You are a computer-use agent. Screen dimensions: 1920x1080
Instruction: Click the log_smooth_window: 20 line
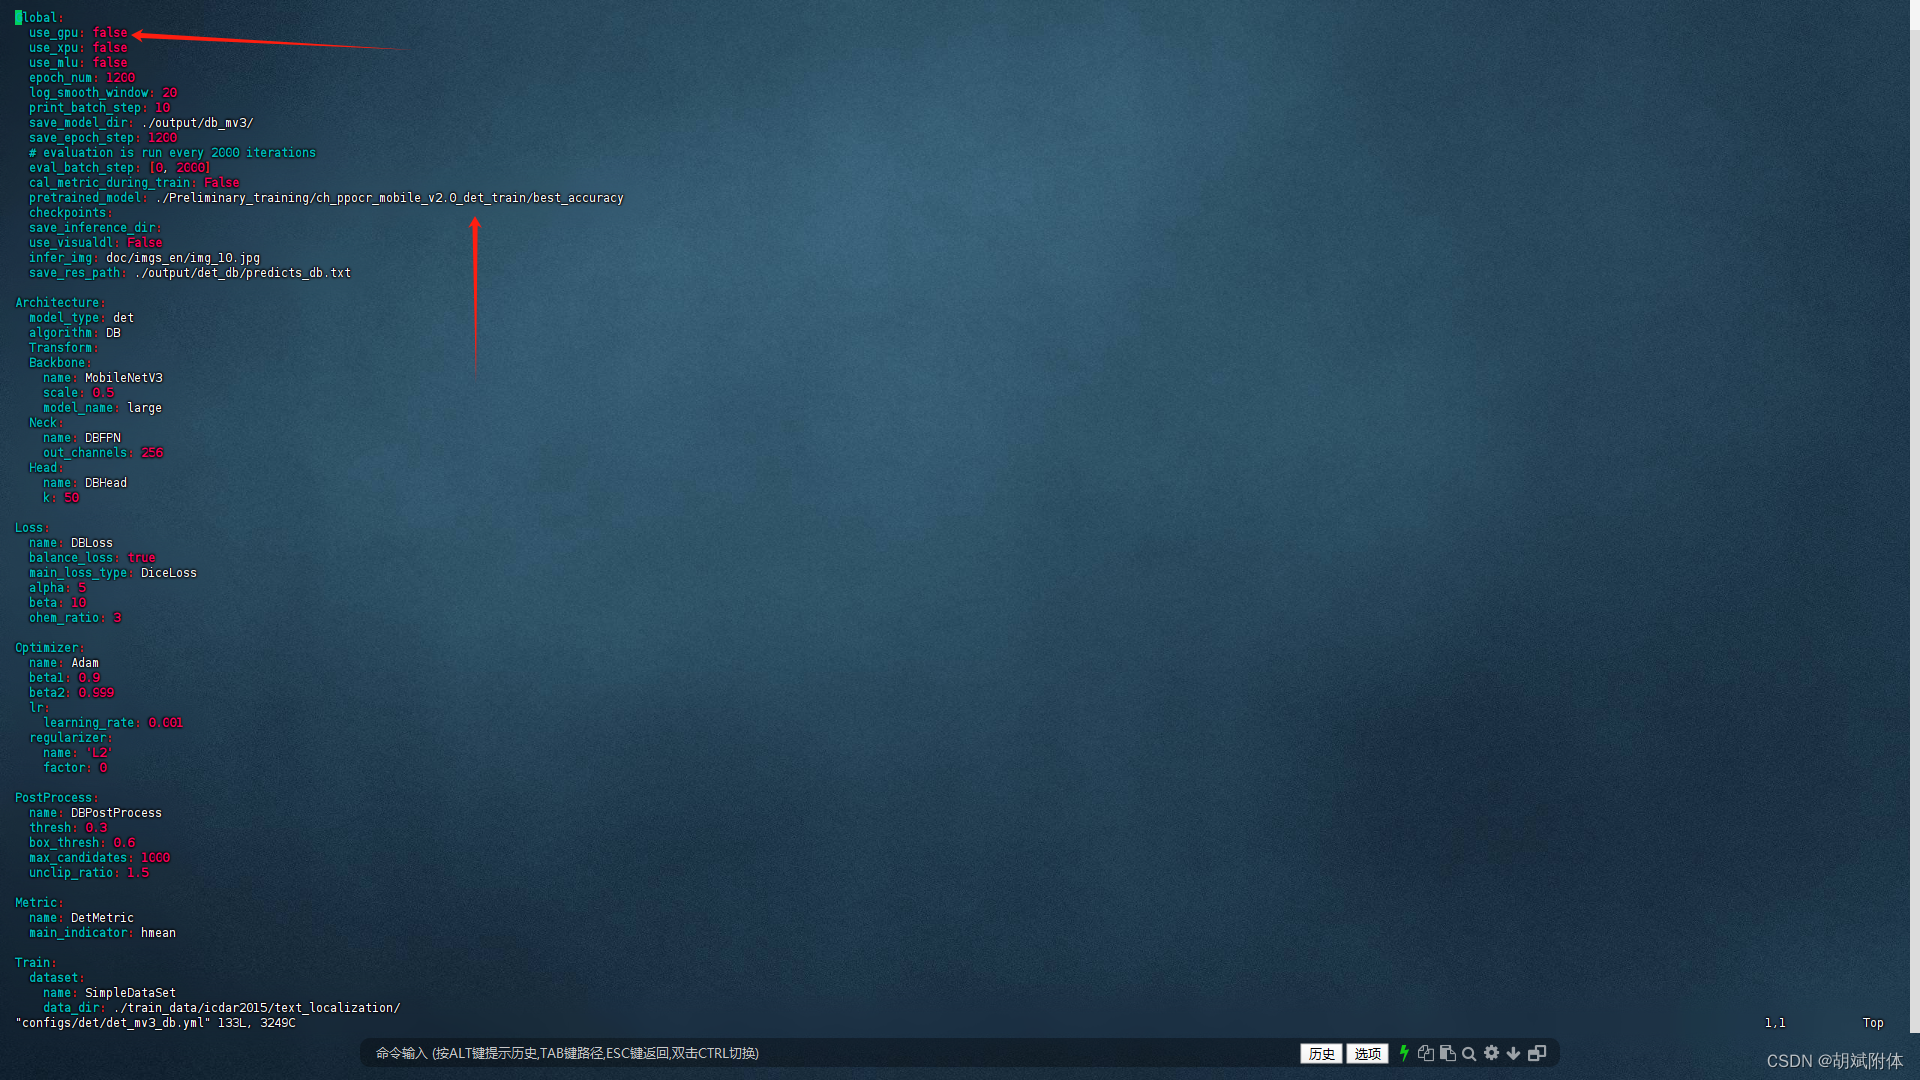[103, 93]
